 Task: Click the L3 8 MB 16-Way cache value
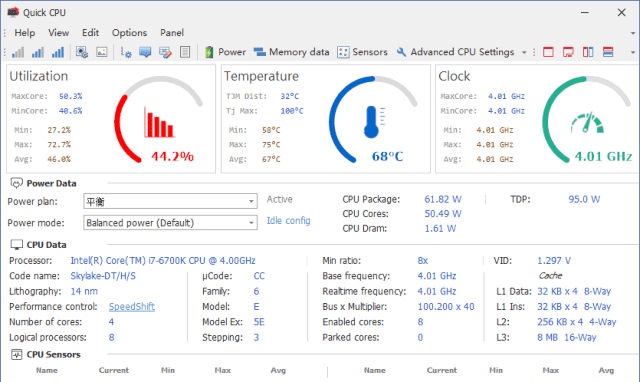567,338
